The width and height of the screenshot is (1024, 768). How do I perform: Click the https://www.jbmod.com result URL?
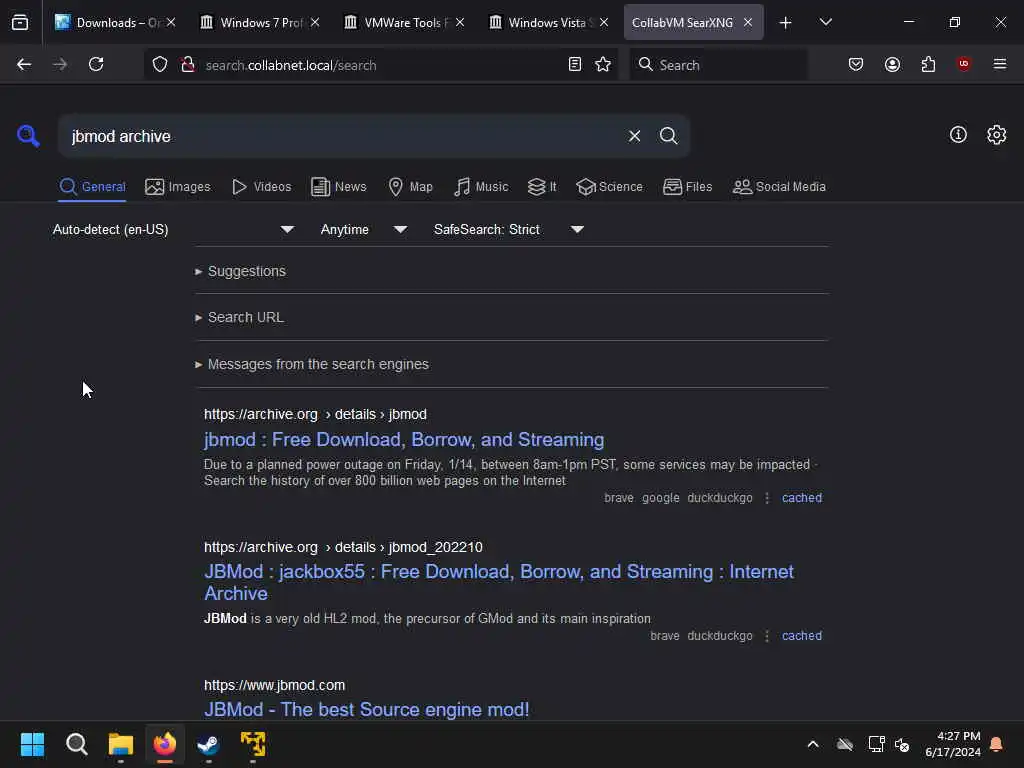tap(274, 685)
